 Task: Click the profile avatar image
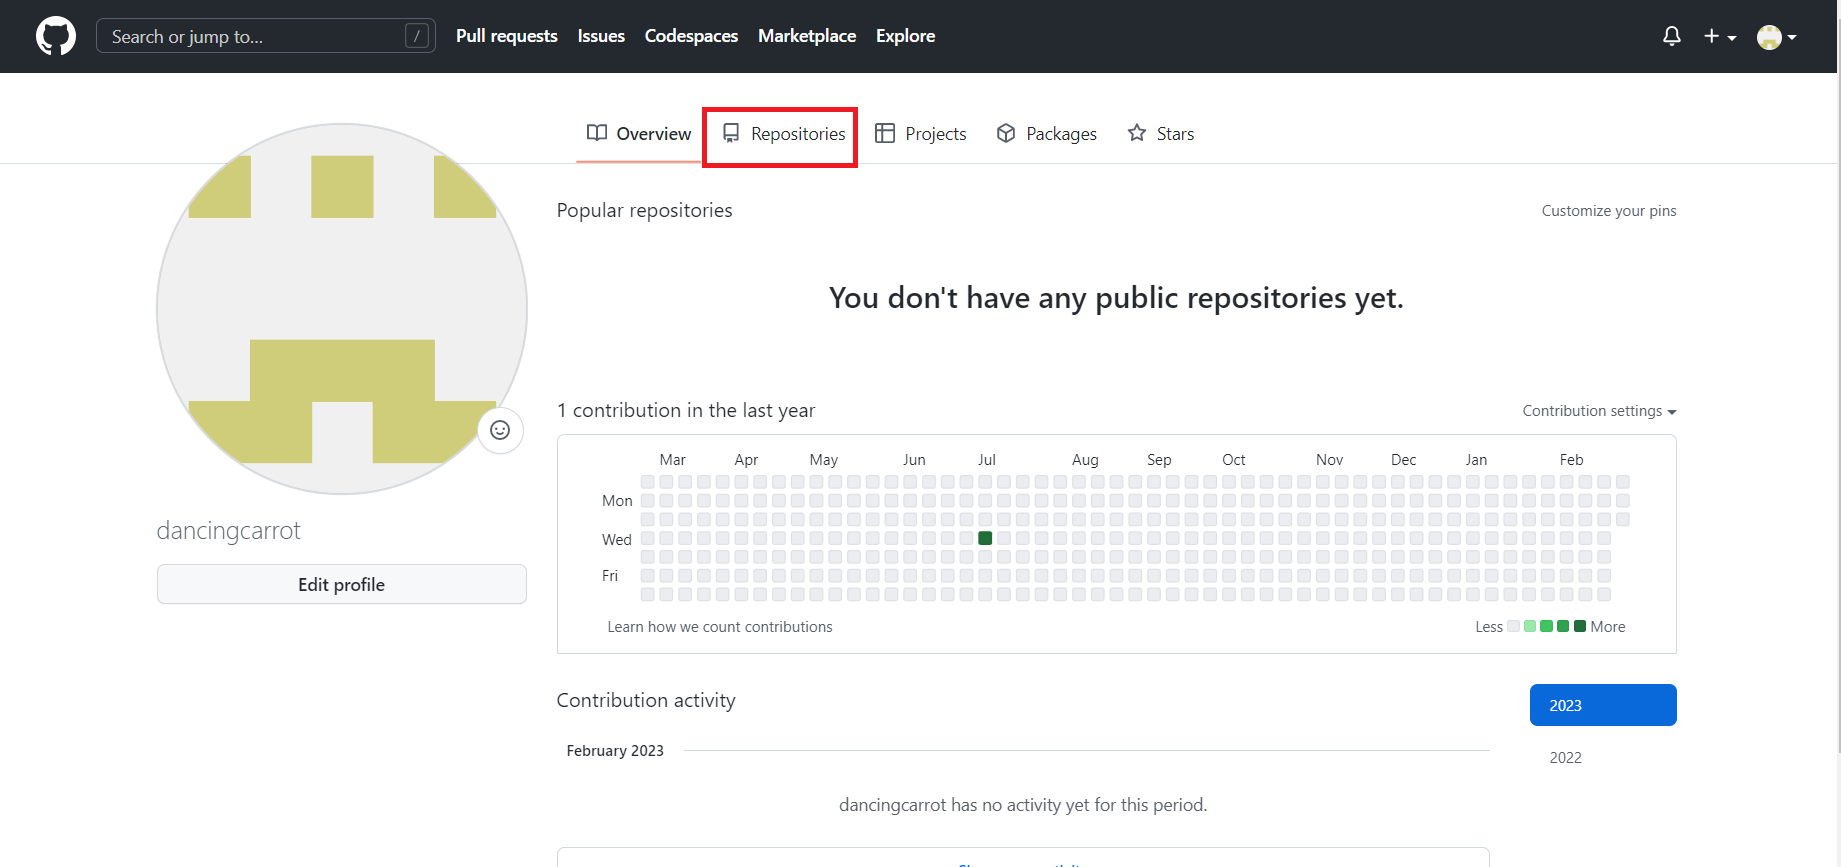(x=342, y=309)
